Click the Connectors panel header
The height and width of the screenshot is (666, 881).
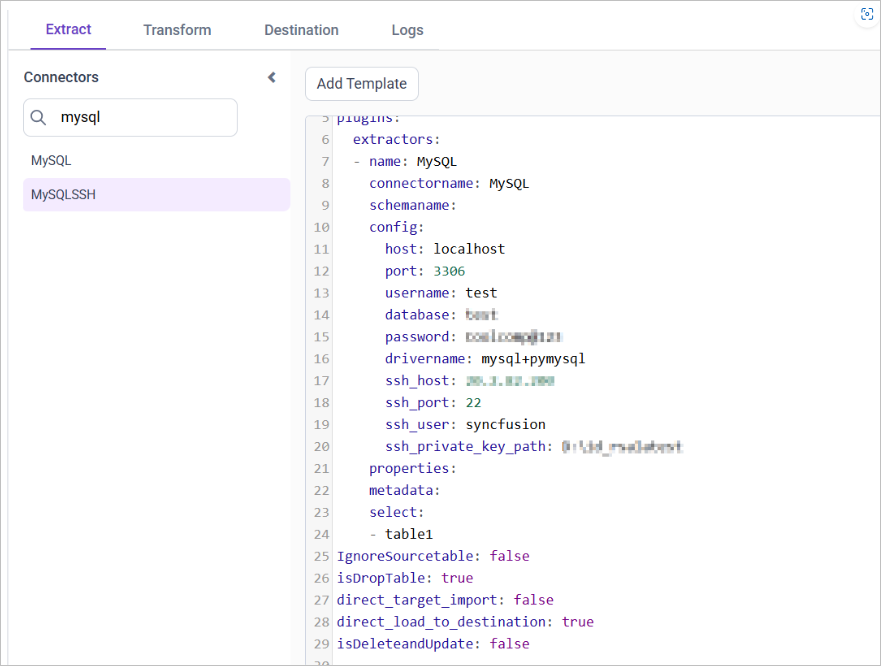coord(61,76)
